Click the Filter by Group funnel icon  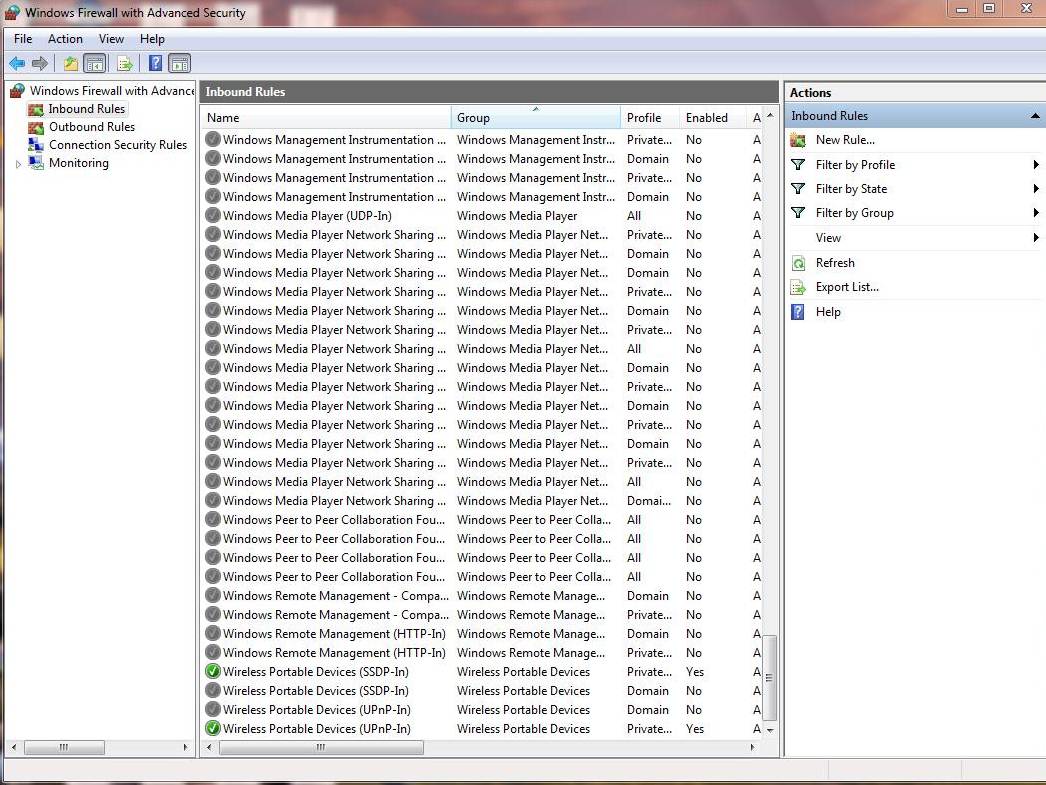798,213
